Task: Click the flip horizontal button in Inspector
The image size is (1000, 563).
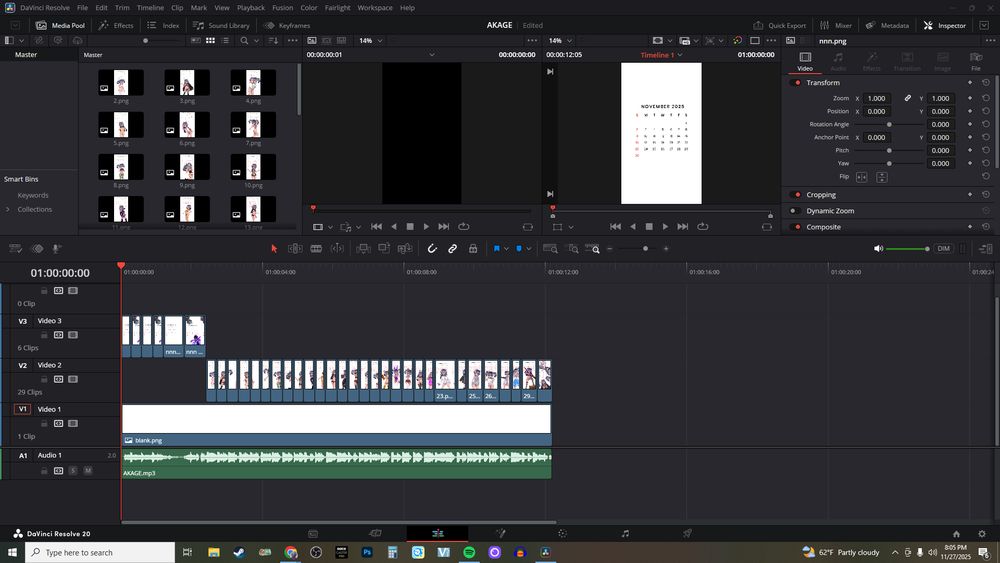Action: (862, 177)
